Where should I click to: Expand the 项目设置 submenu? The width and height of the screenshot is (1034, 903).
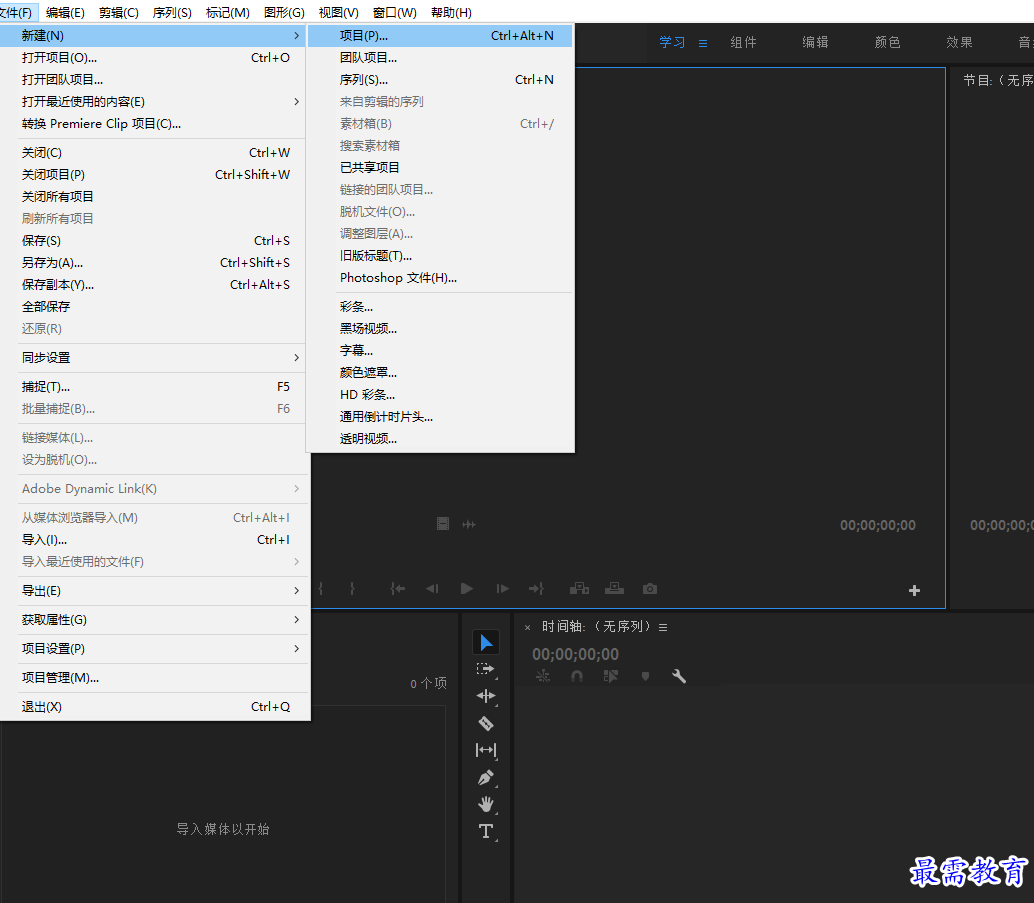click(156, 648)
